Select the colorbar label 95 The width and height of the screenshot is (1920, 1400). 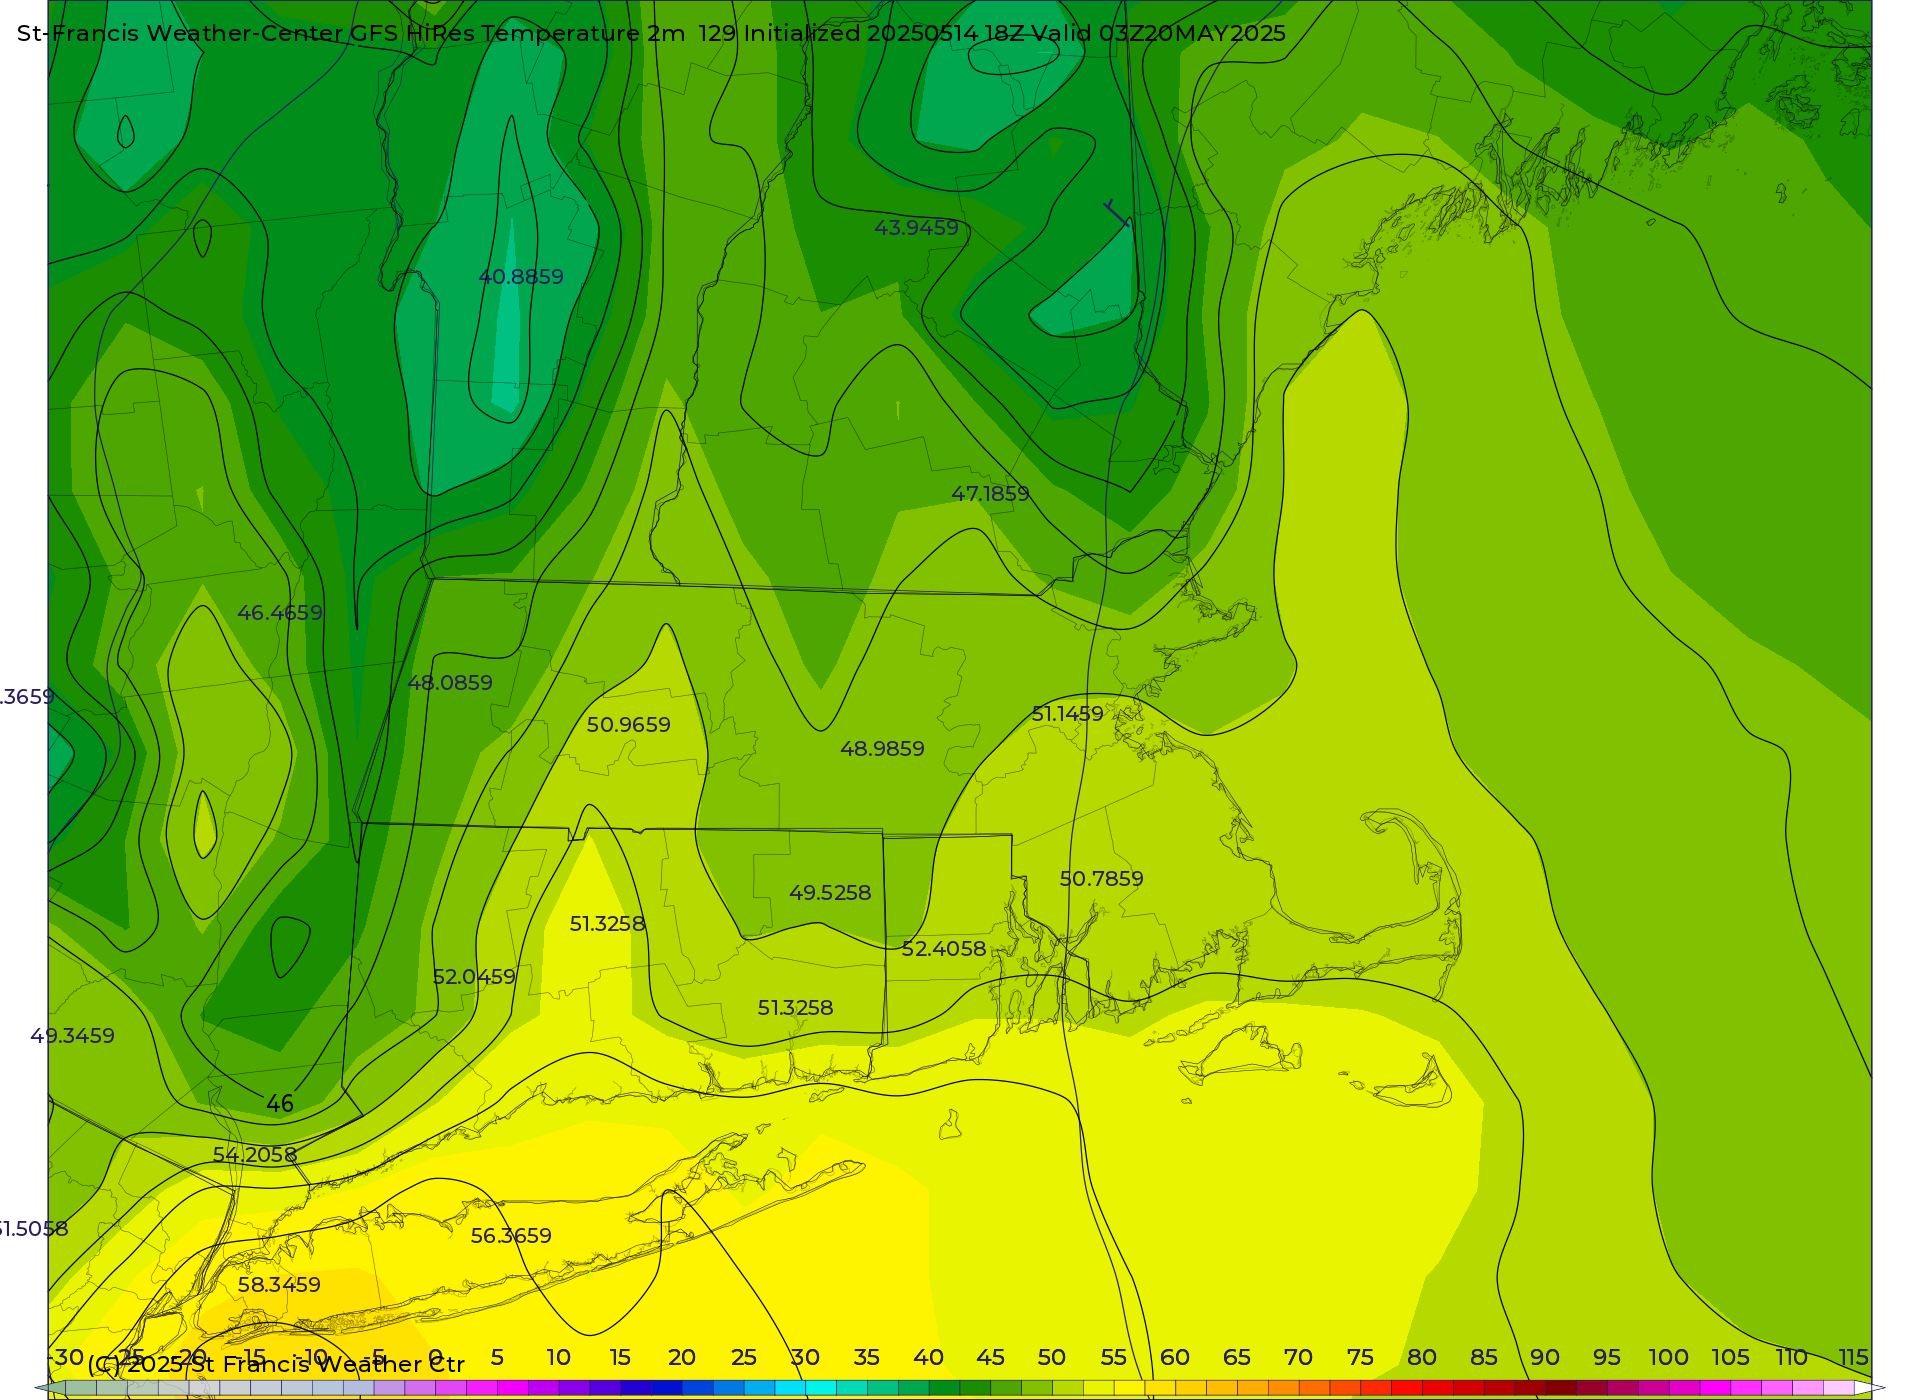tap(1607, 1358)
